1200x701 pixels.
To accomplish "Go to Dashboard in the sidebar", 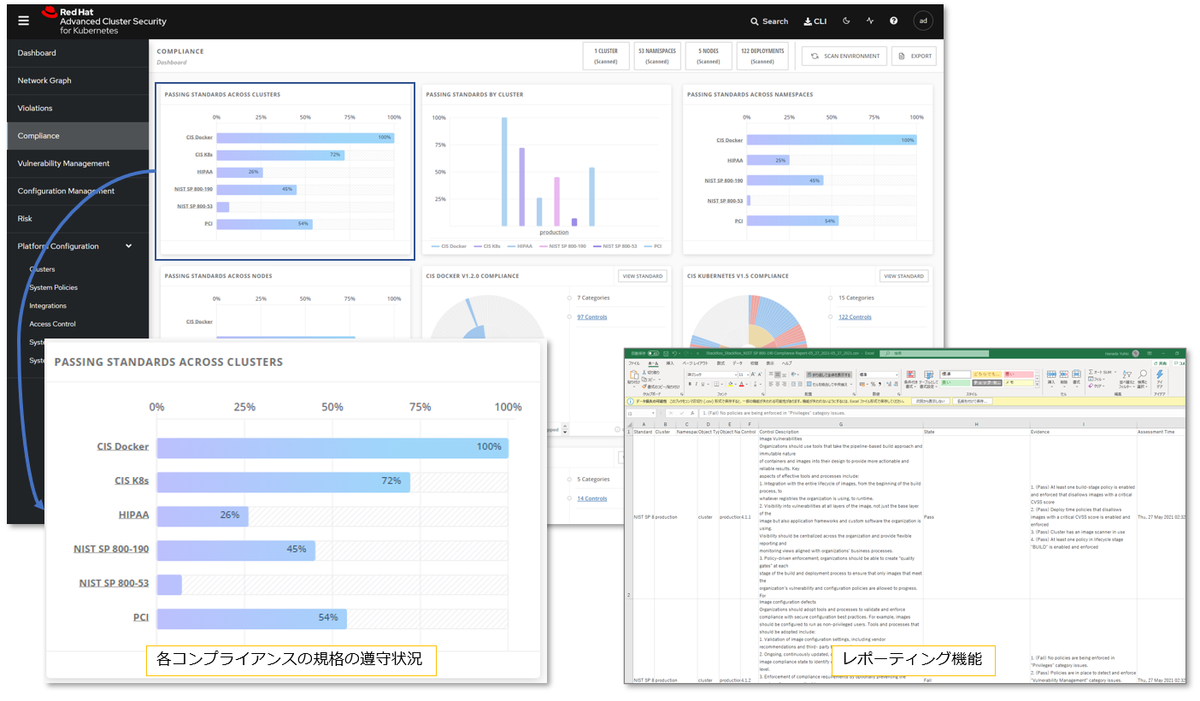I will pos(37,53).
